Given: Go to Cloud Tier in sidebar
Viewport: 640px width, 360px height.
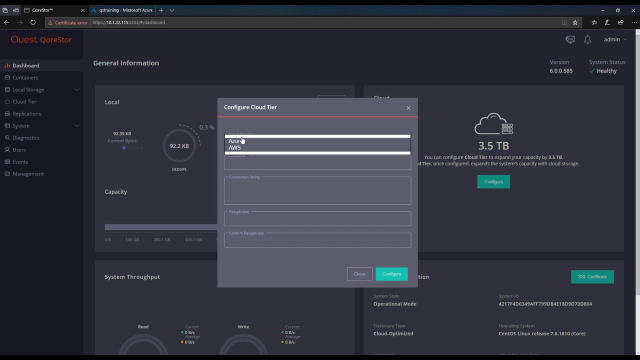Looking at the screenshot, I should tap(24, 102).
